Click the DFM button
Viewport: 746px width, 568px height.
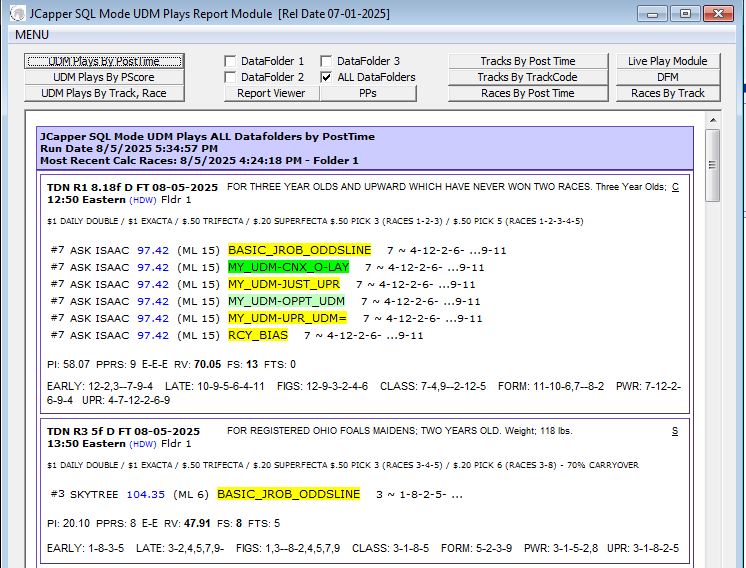pos(668,77)
